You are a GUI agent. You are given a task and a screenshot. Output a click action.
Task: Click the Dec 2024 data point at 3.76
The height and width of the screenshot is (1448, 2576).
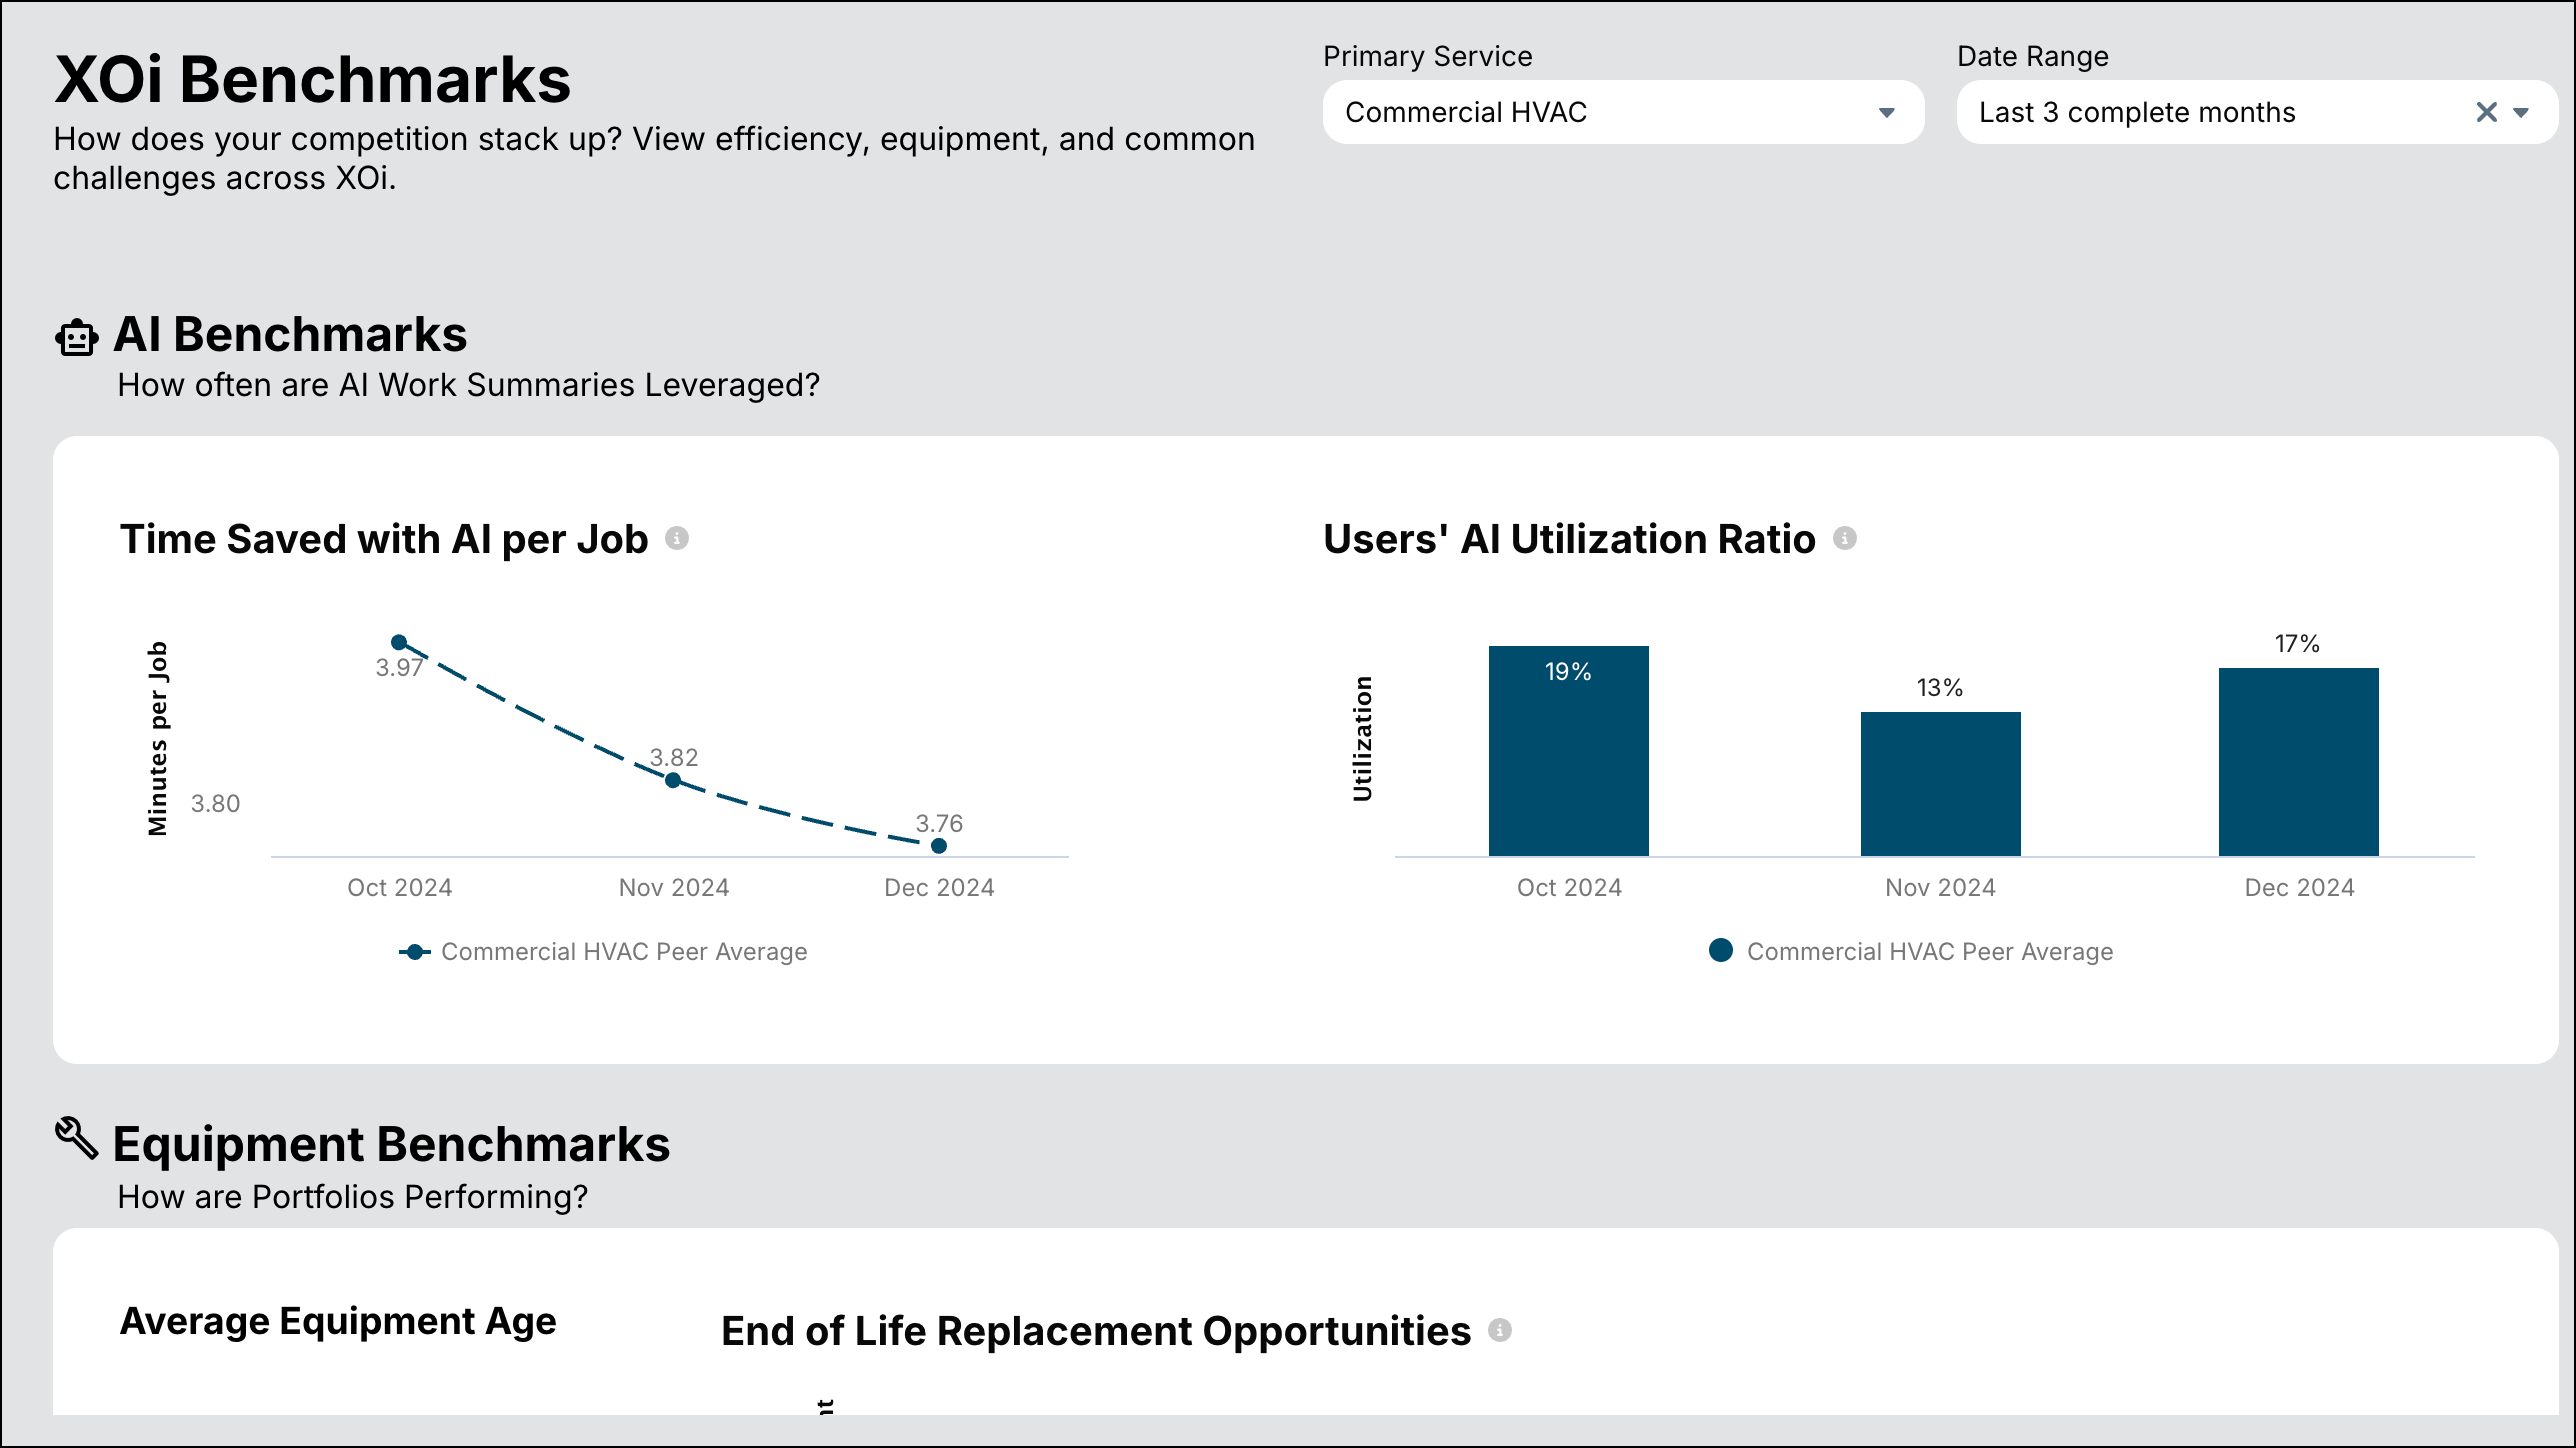(x=939, y=846)
